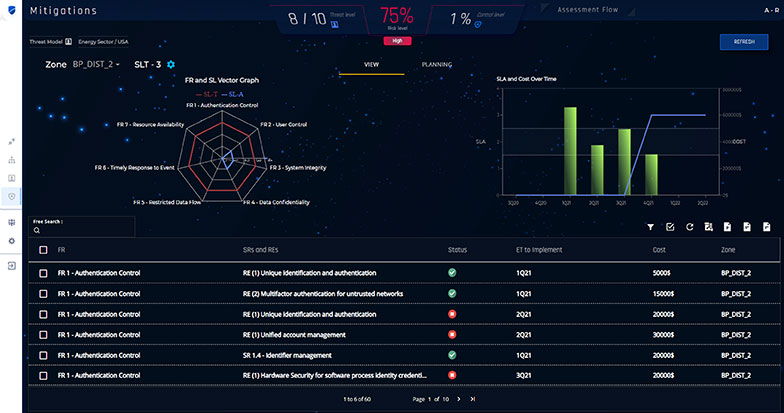The height and width of the screenshot is (413, 784).
Task: Jump to the last page of table
Action: [473, 399]
